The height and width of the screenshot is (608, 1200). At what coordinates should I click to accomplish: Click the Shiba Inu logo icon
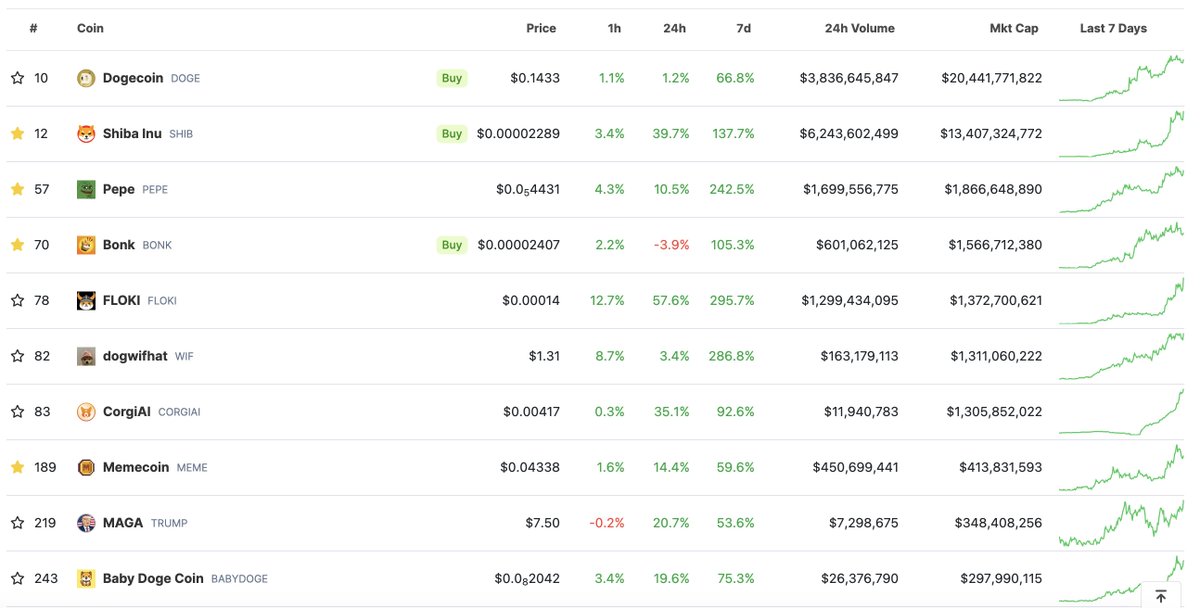(x=86, y=134)
